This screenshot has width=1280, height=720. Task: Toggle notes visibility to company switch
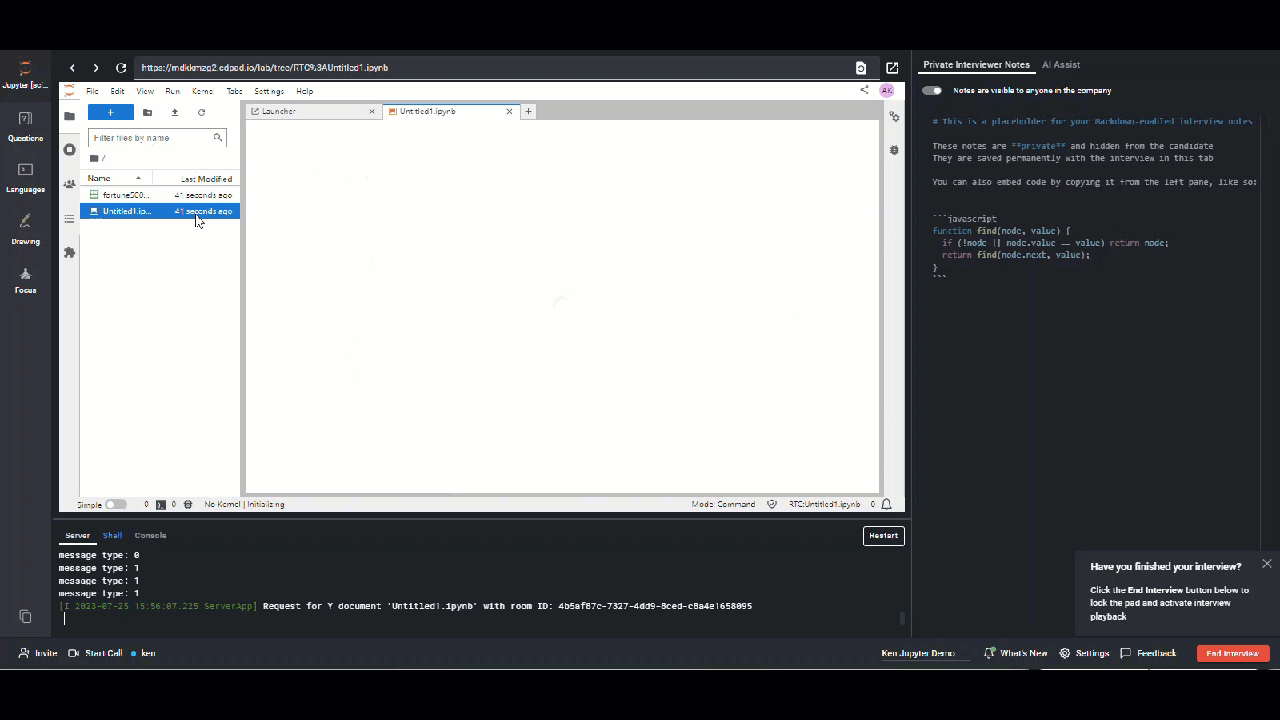pos(932,91)
